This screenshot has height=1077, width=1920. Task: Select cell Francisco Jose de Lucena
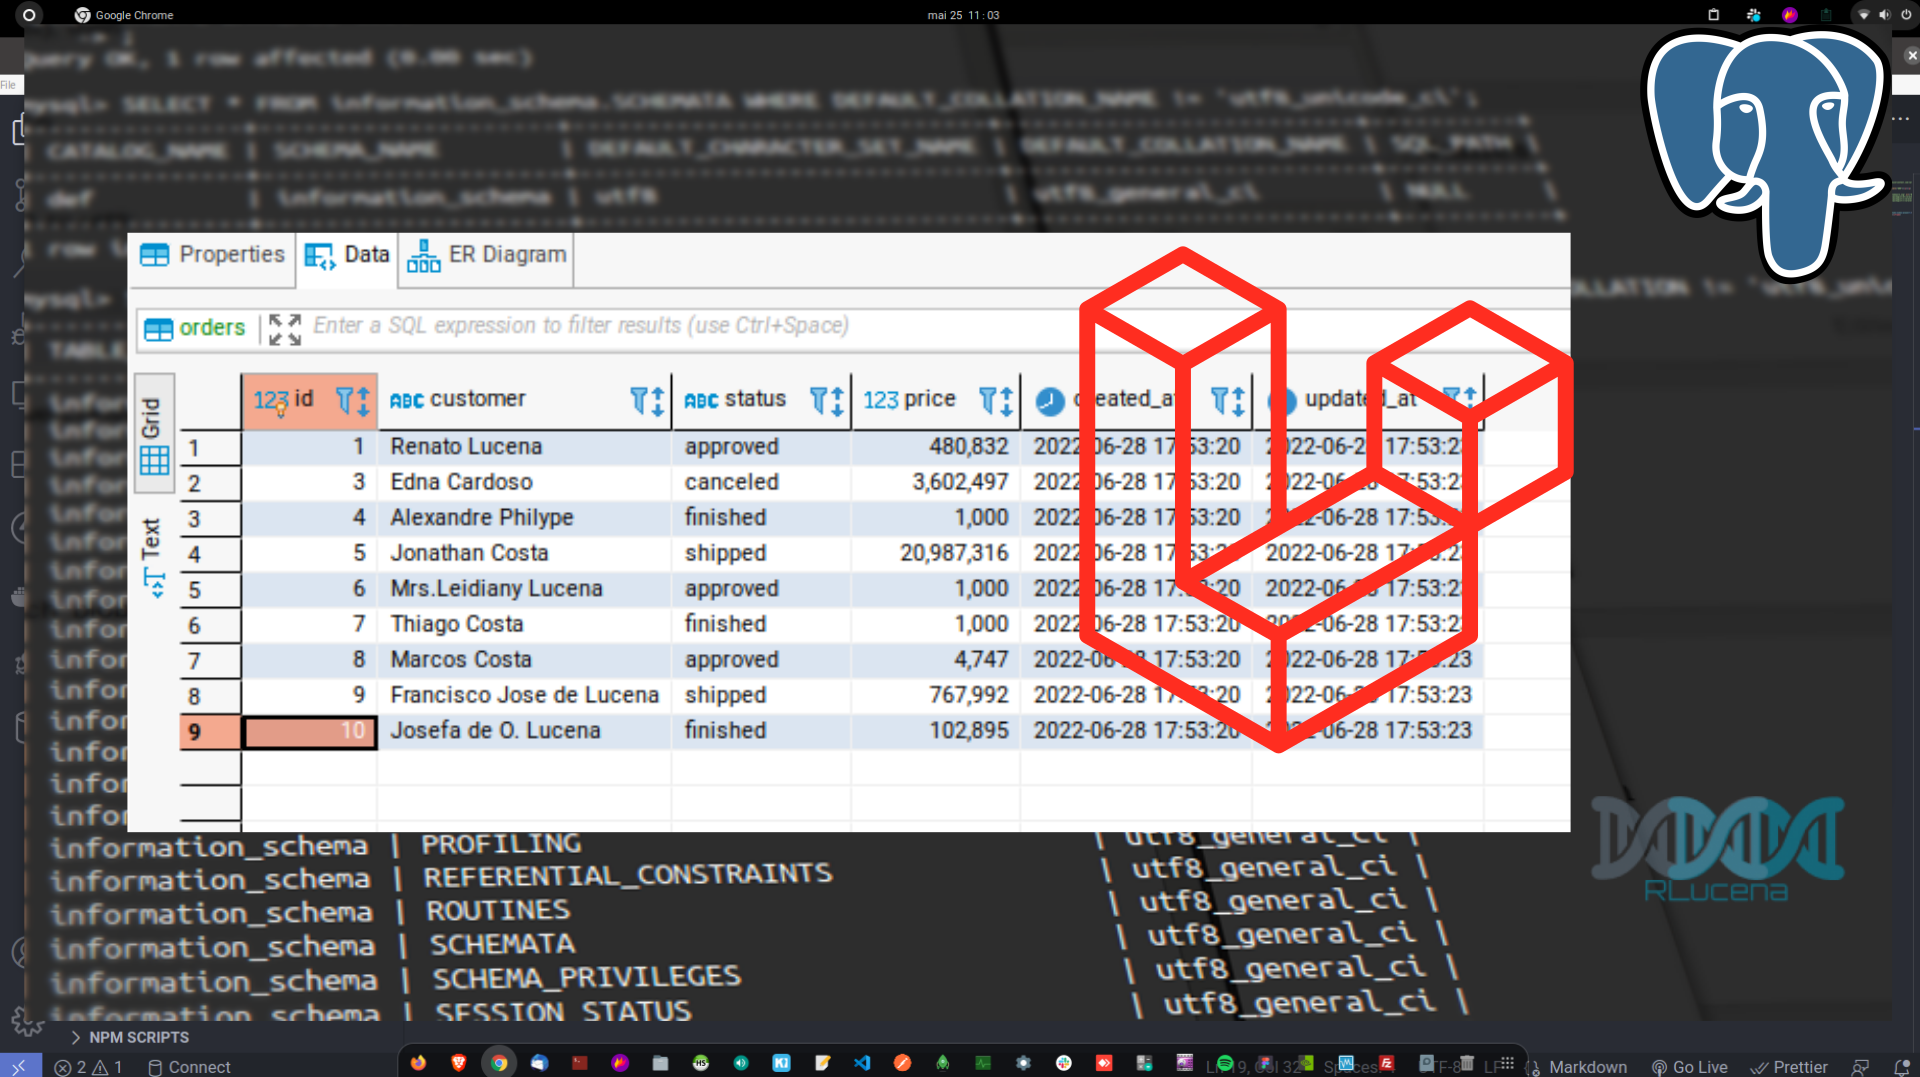click(x=524, y=695)
